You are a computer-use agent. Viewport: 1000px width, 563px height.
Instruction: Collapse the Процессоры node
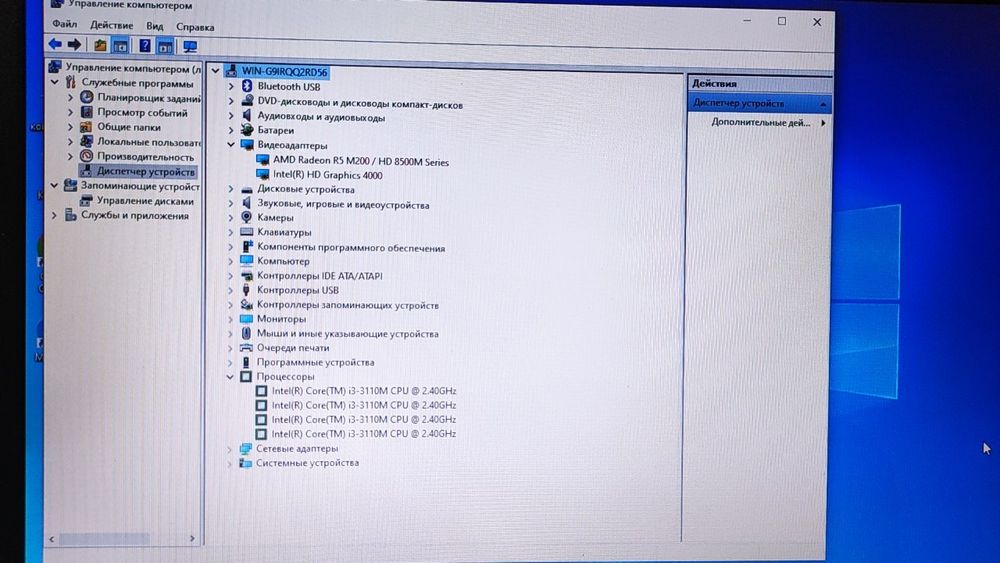(x=230, y=377)
